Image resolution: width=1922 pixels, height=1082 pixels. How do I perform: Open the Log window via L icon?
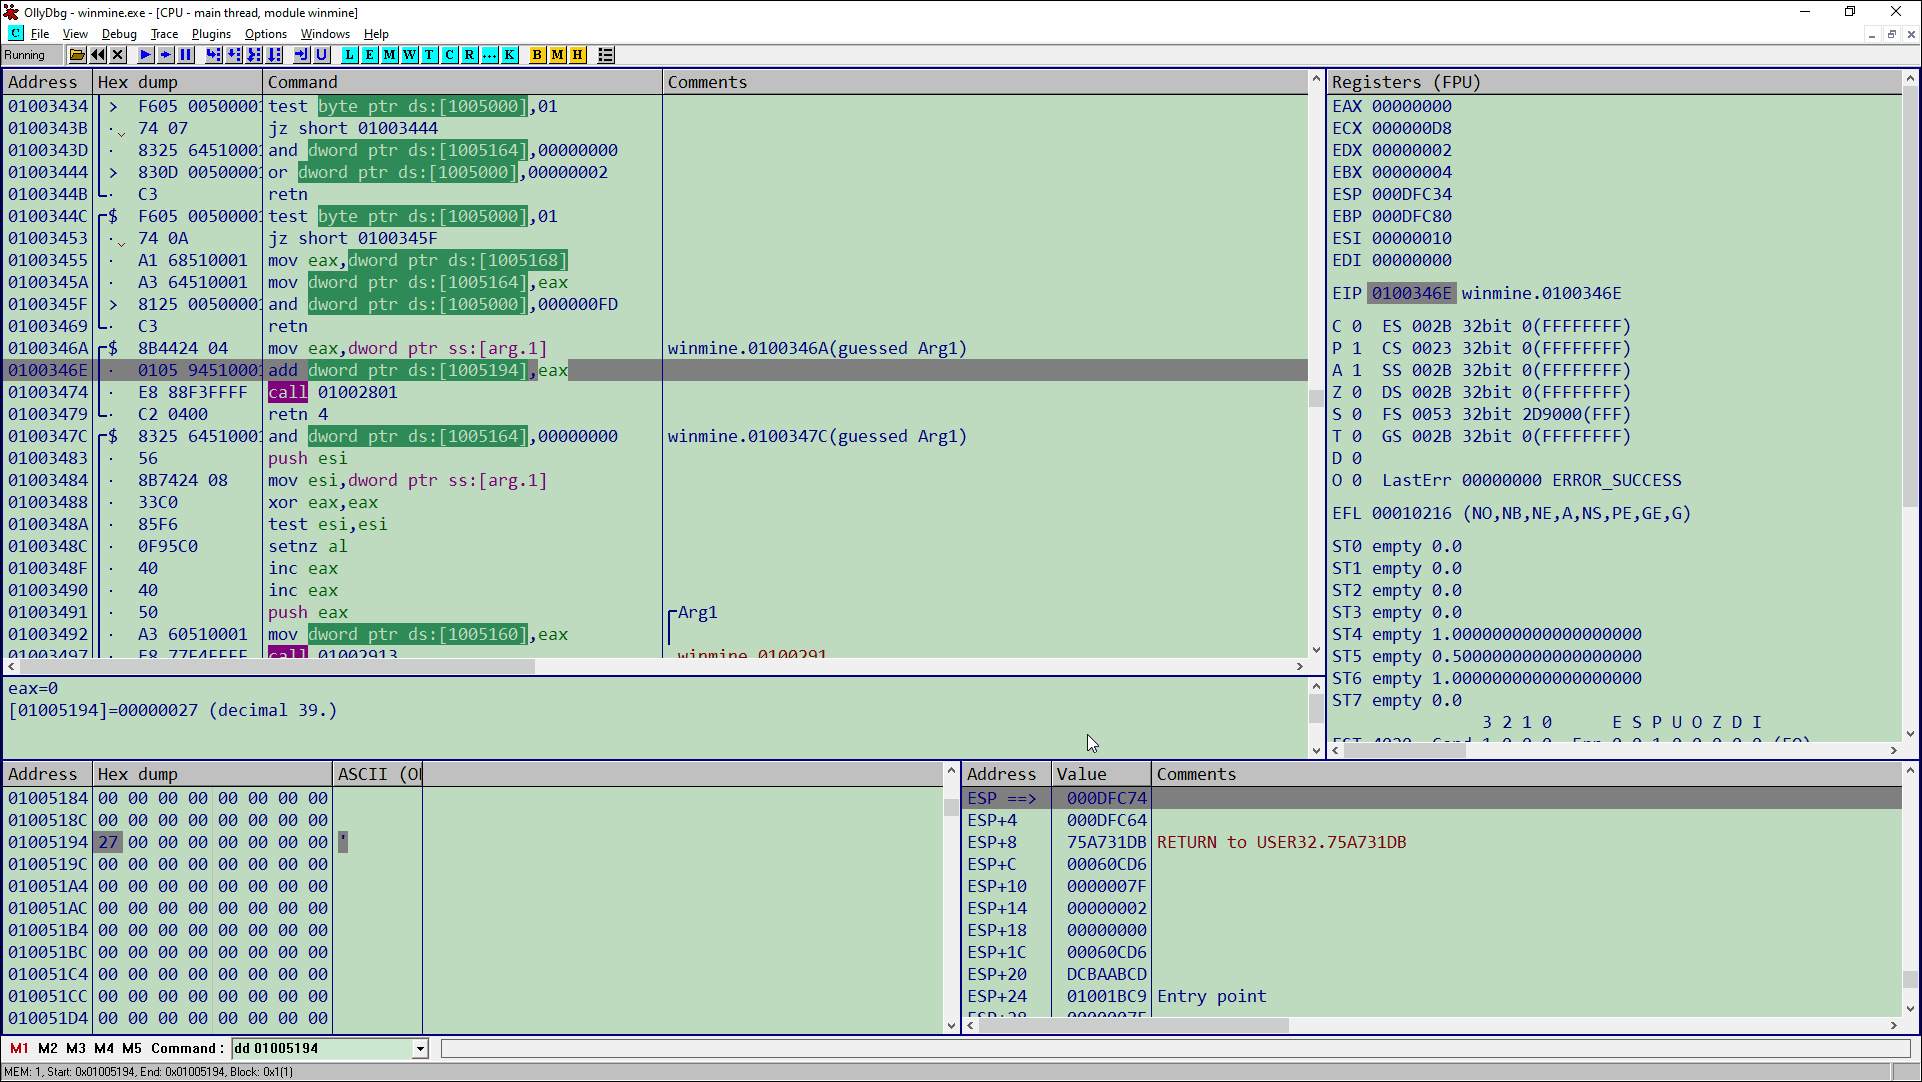348,55
